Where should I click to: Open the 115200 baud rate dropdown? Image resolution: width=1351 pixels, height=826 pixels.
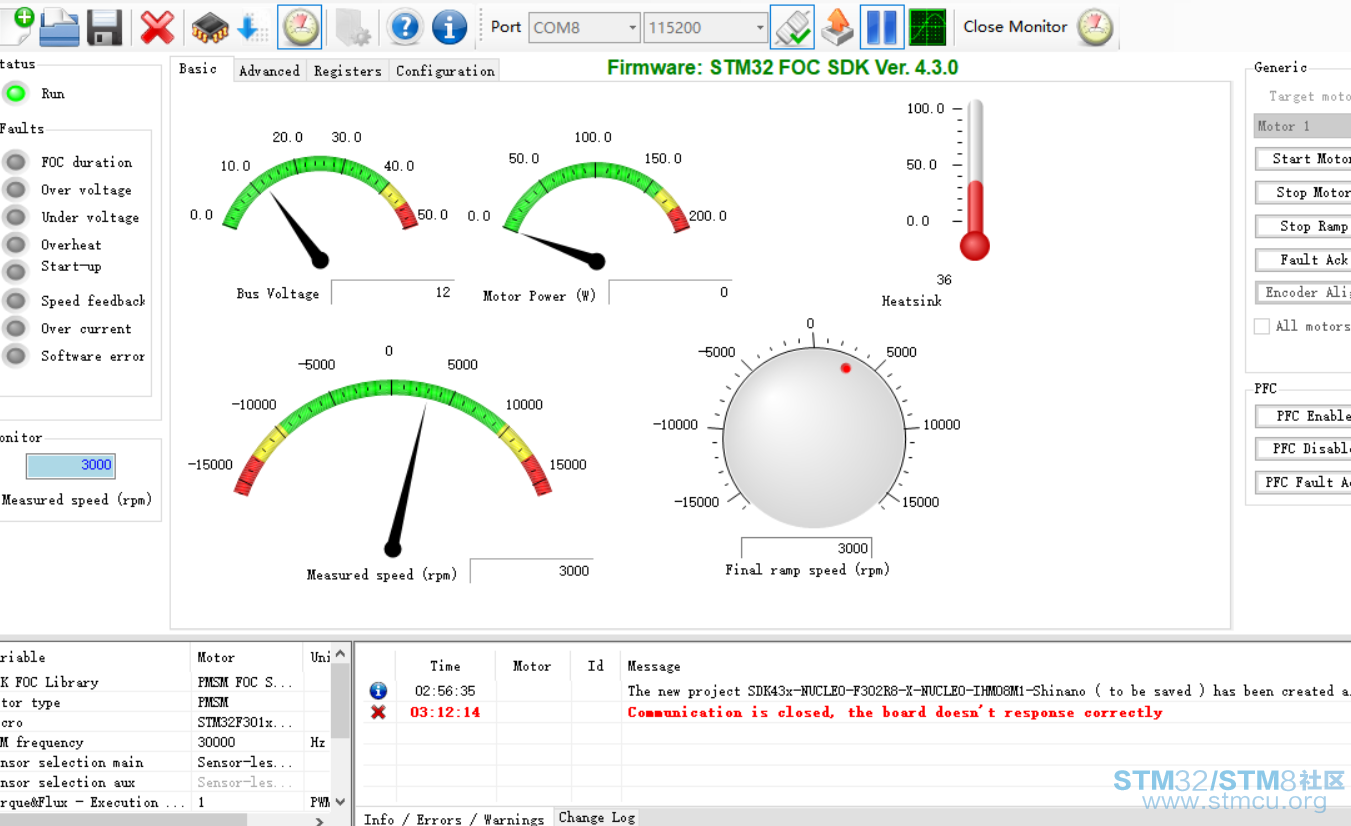click(706, 27)
